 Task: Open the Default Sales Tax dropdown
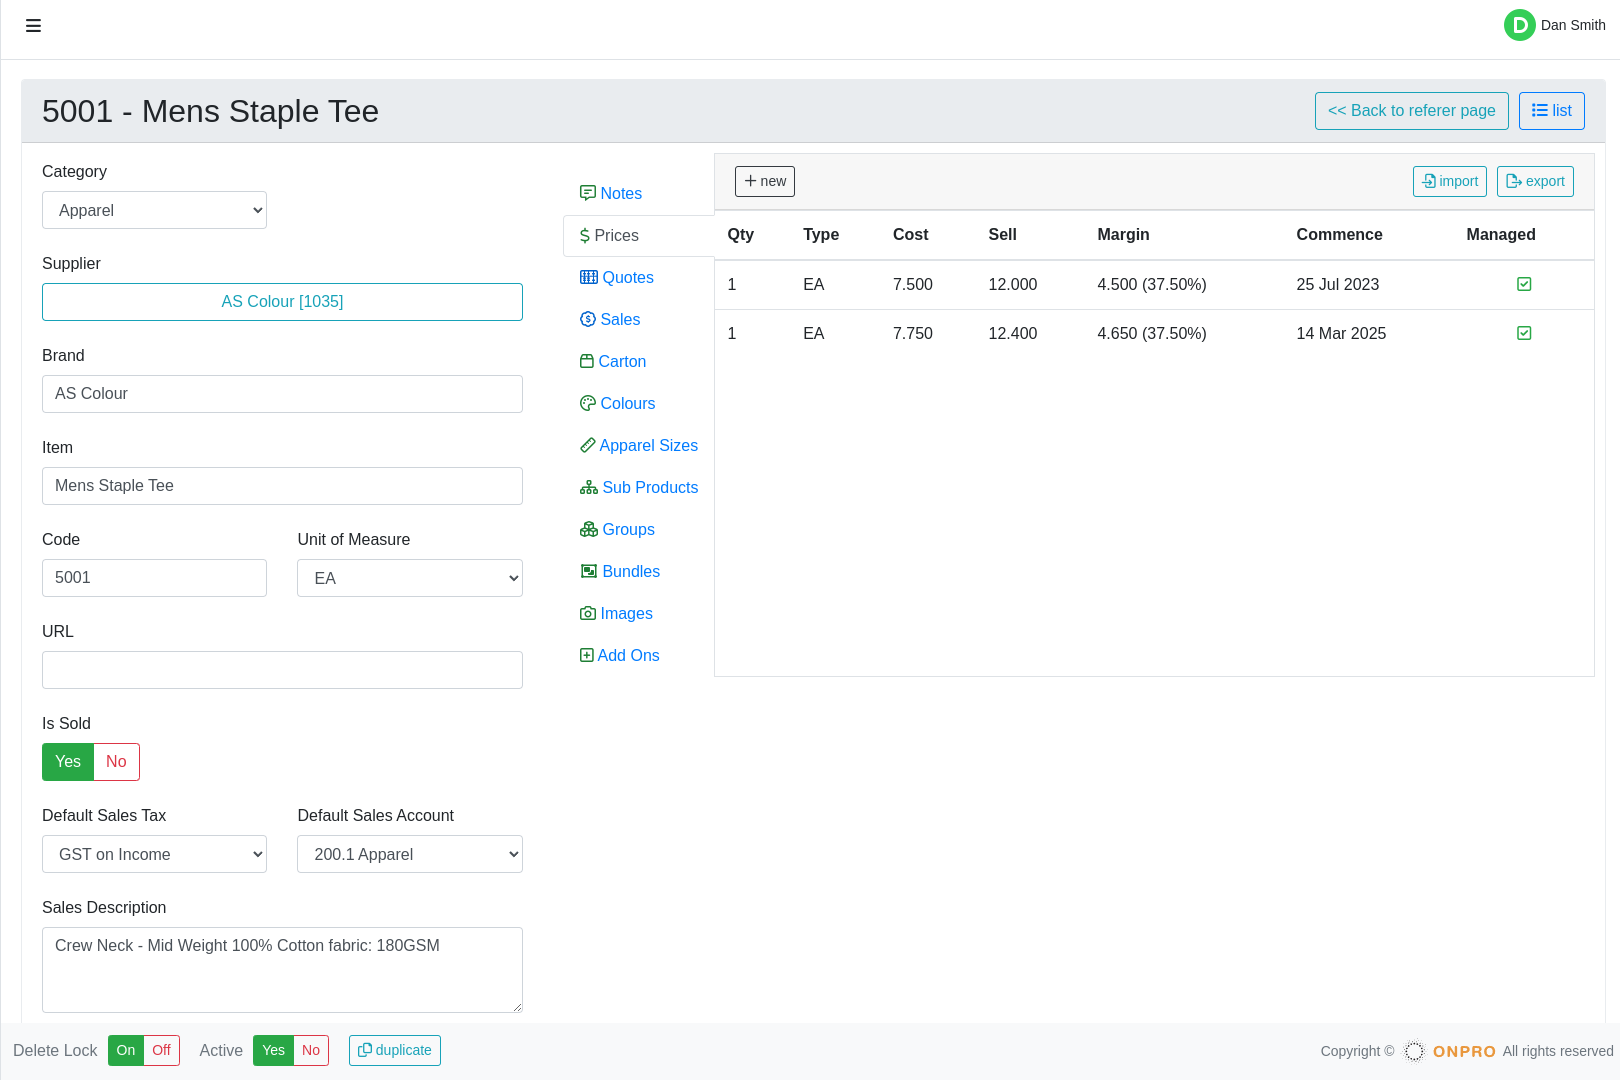point(154,854)
